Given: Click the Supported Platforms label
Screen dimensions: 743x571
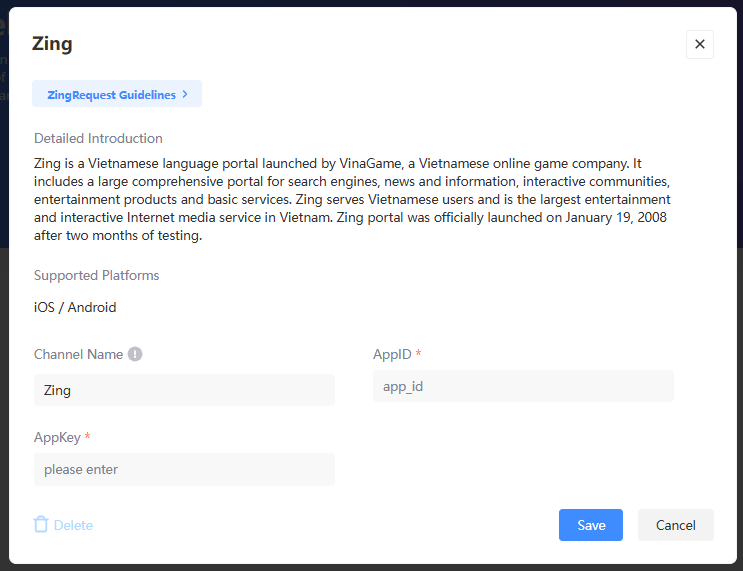Looking at the screenshot, I should 97,275.
